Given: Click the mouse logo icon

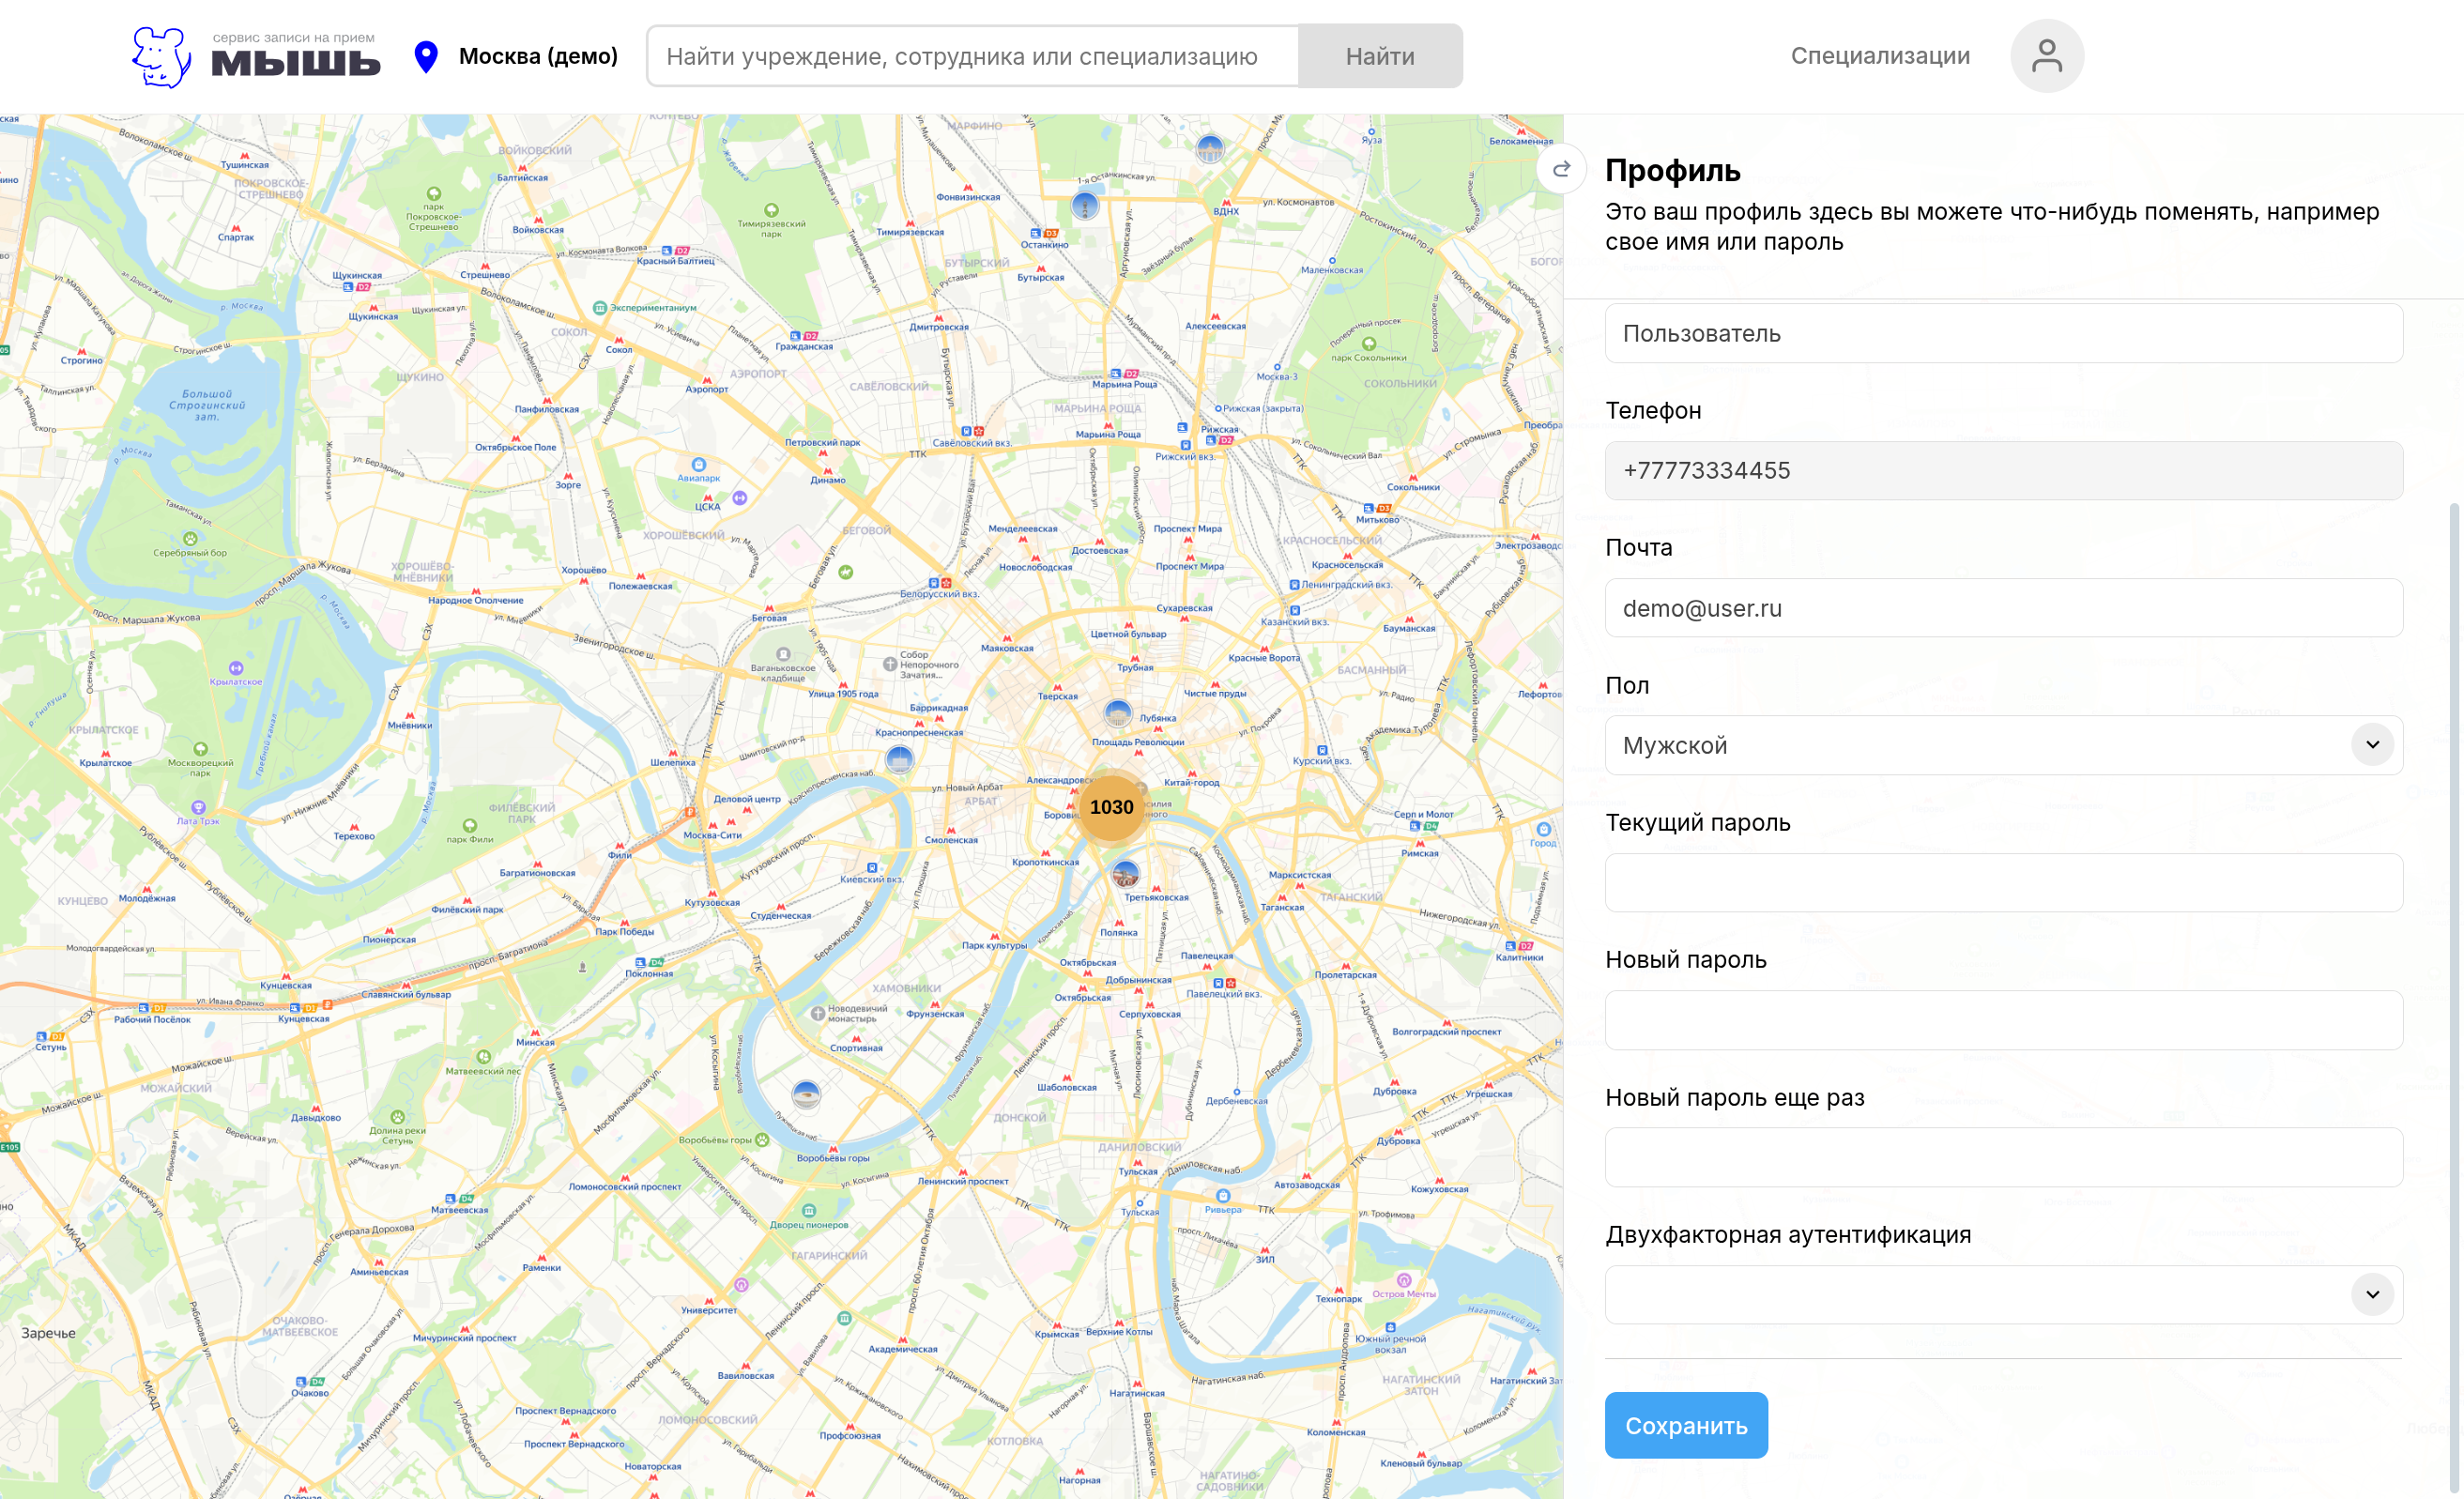Looking at the screenshot, I should point(161,57).
